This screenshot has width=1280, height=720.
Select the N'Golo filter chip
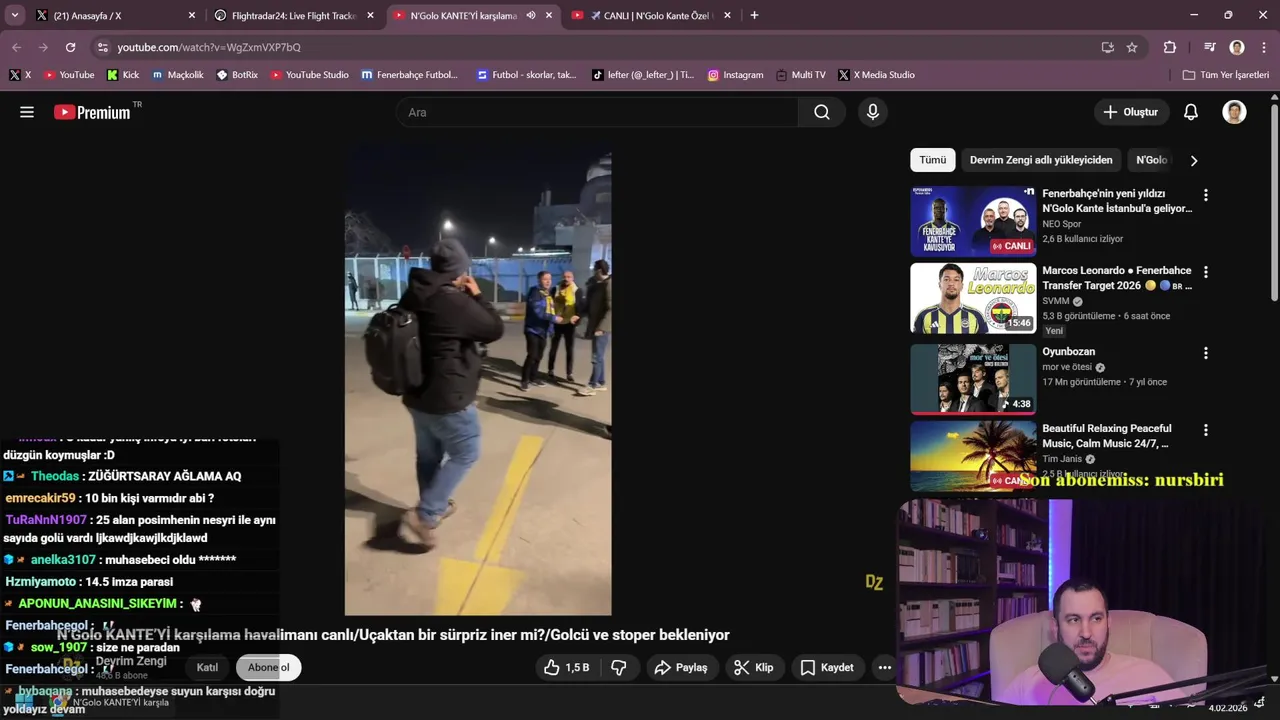[1151, 160]
